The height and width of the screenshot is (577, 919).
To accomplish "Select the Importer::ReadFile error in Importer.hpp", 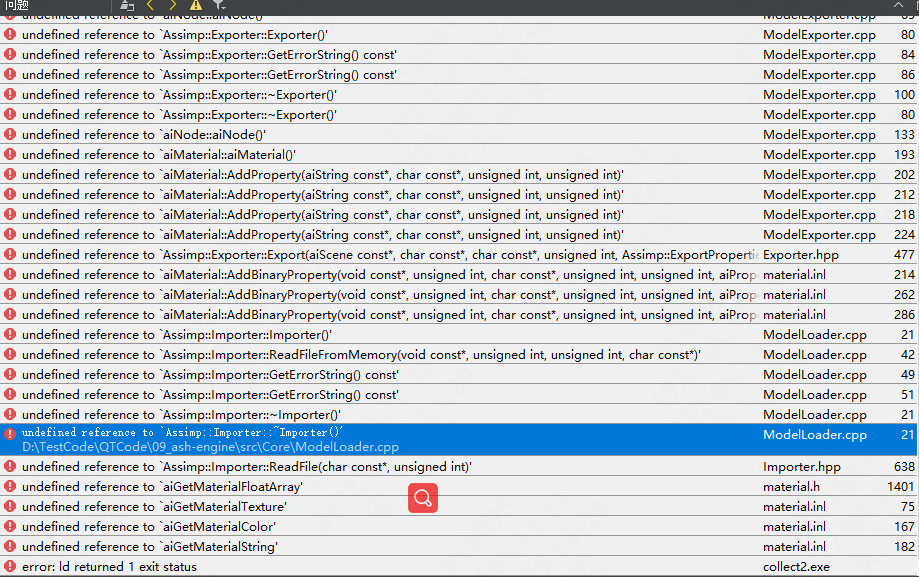I will [460, 467].
